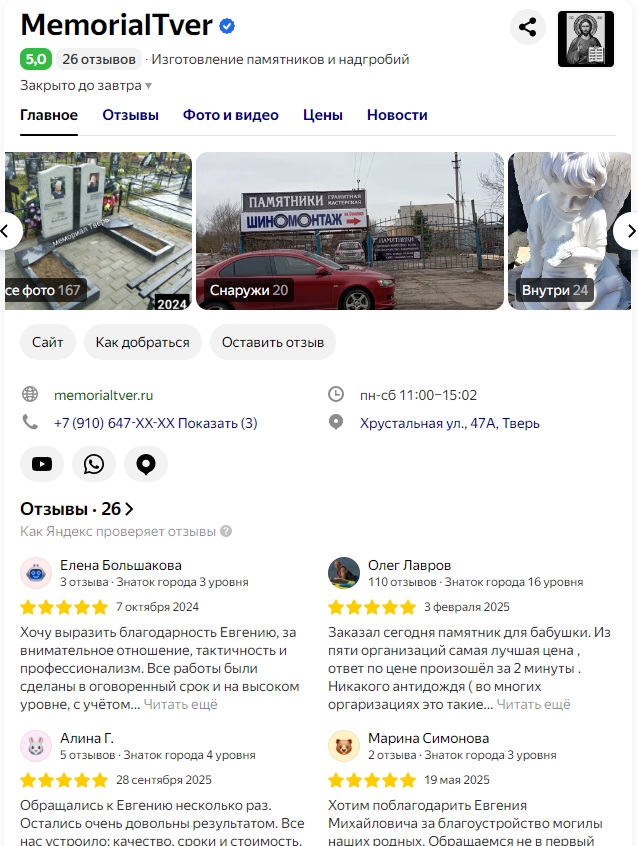Click the question mark near review verification
638x846 pixels.
click(x=226, y=531)
